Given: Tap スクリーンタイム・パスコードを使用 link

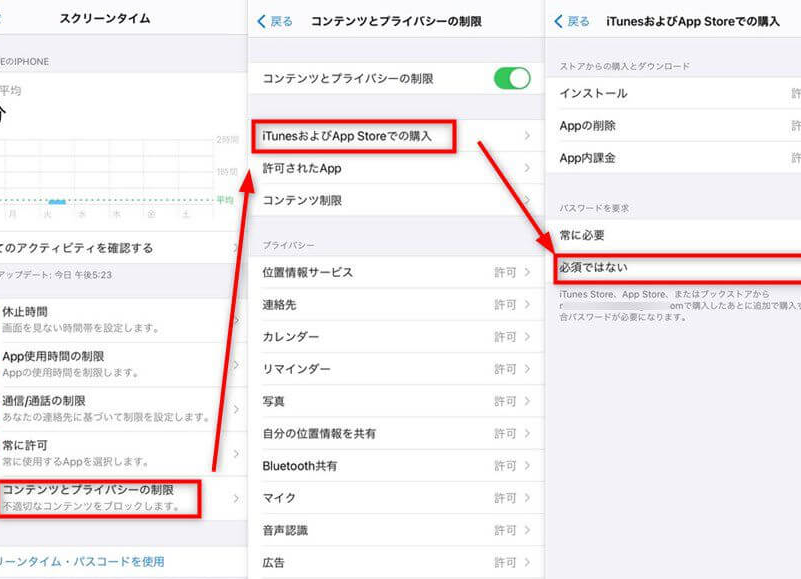Looking at the screenshot, I should tap(85, 562).
